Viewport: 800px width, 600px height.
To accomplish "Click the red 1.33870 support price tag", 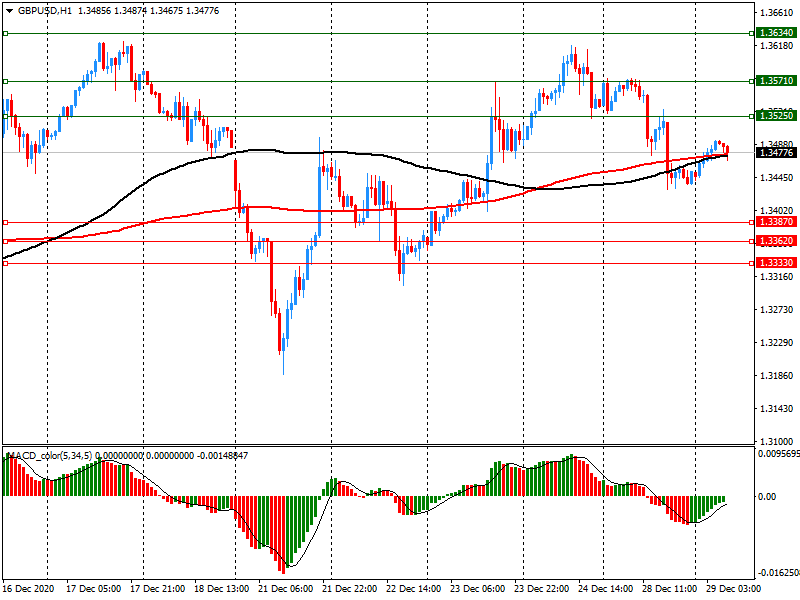I will 777,222.
